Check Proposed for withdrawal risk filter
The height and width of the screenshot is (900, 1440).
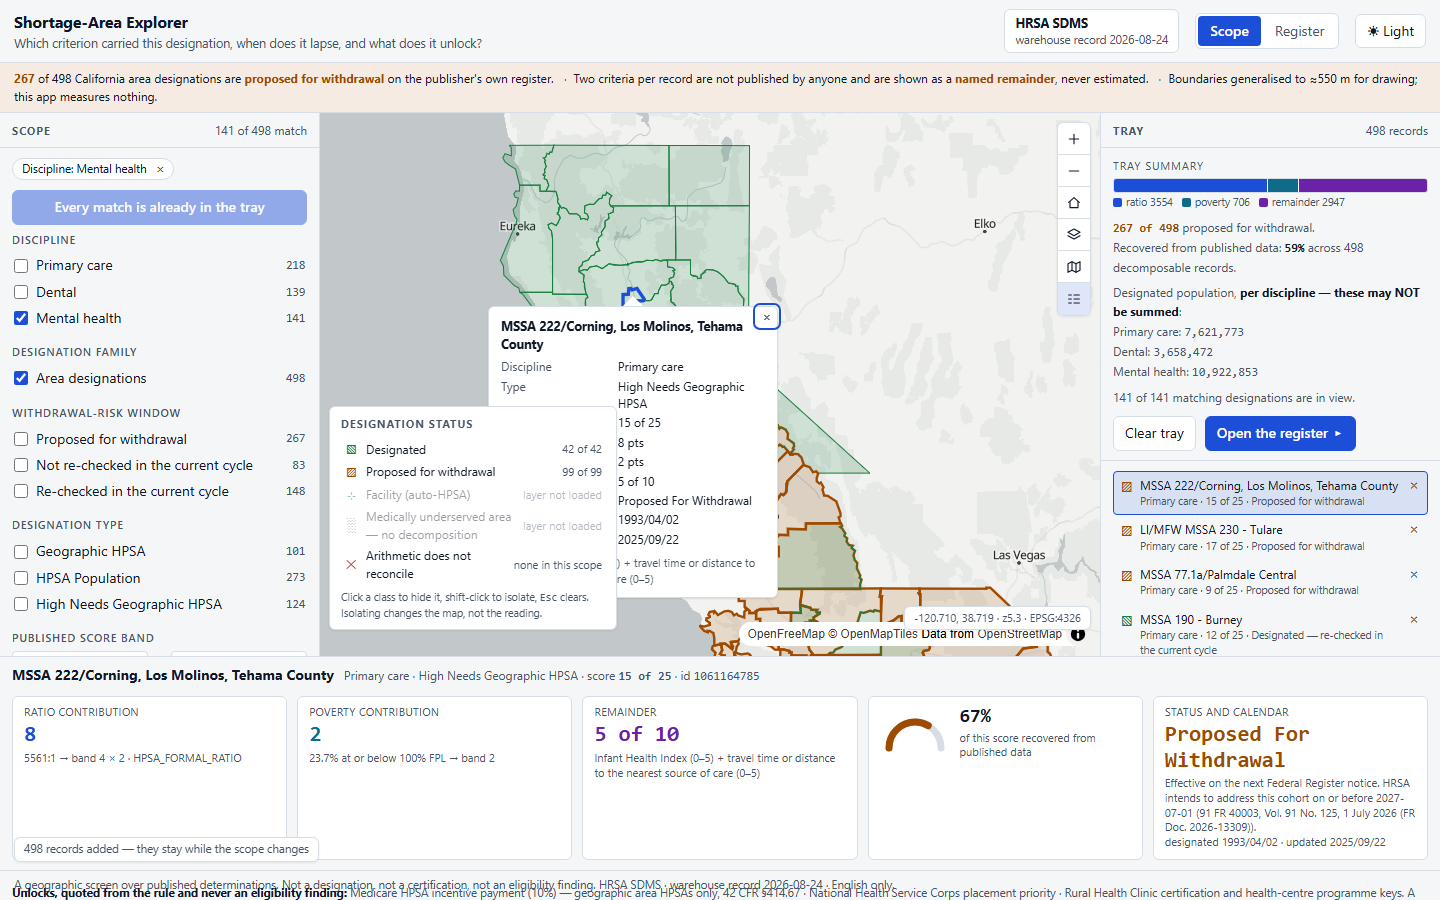tap(21, 439)
